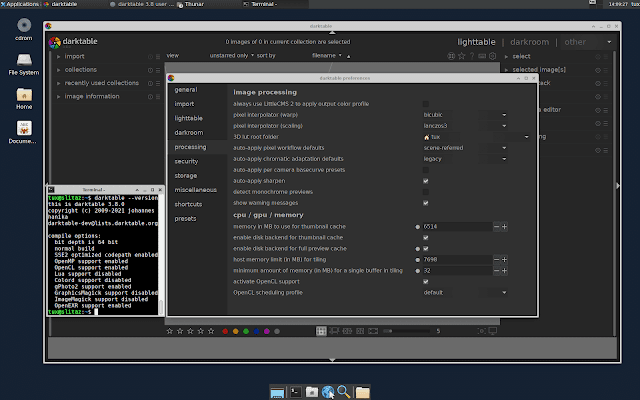Open presets menu icon of collections module
640x400 pixels.
(158, 70)
